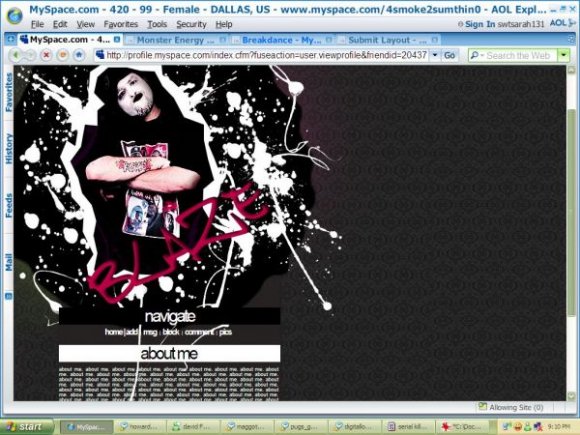Click the scrollbar up arrow
580x435 pixels.
[x=572, y=70]
